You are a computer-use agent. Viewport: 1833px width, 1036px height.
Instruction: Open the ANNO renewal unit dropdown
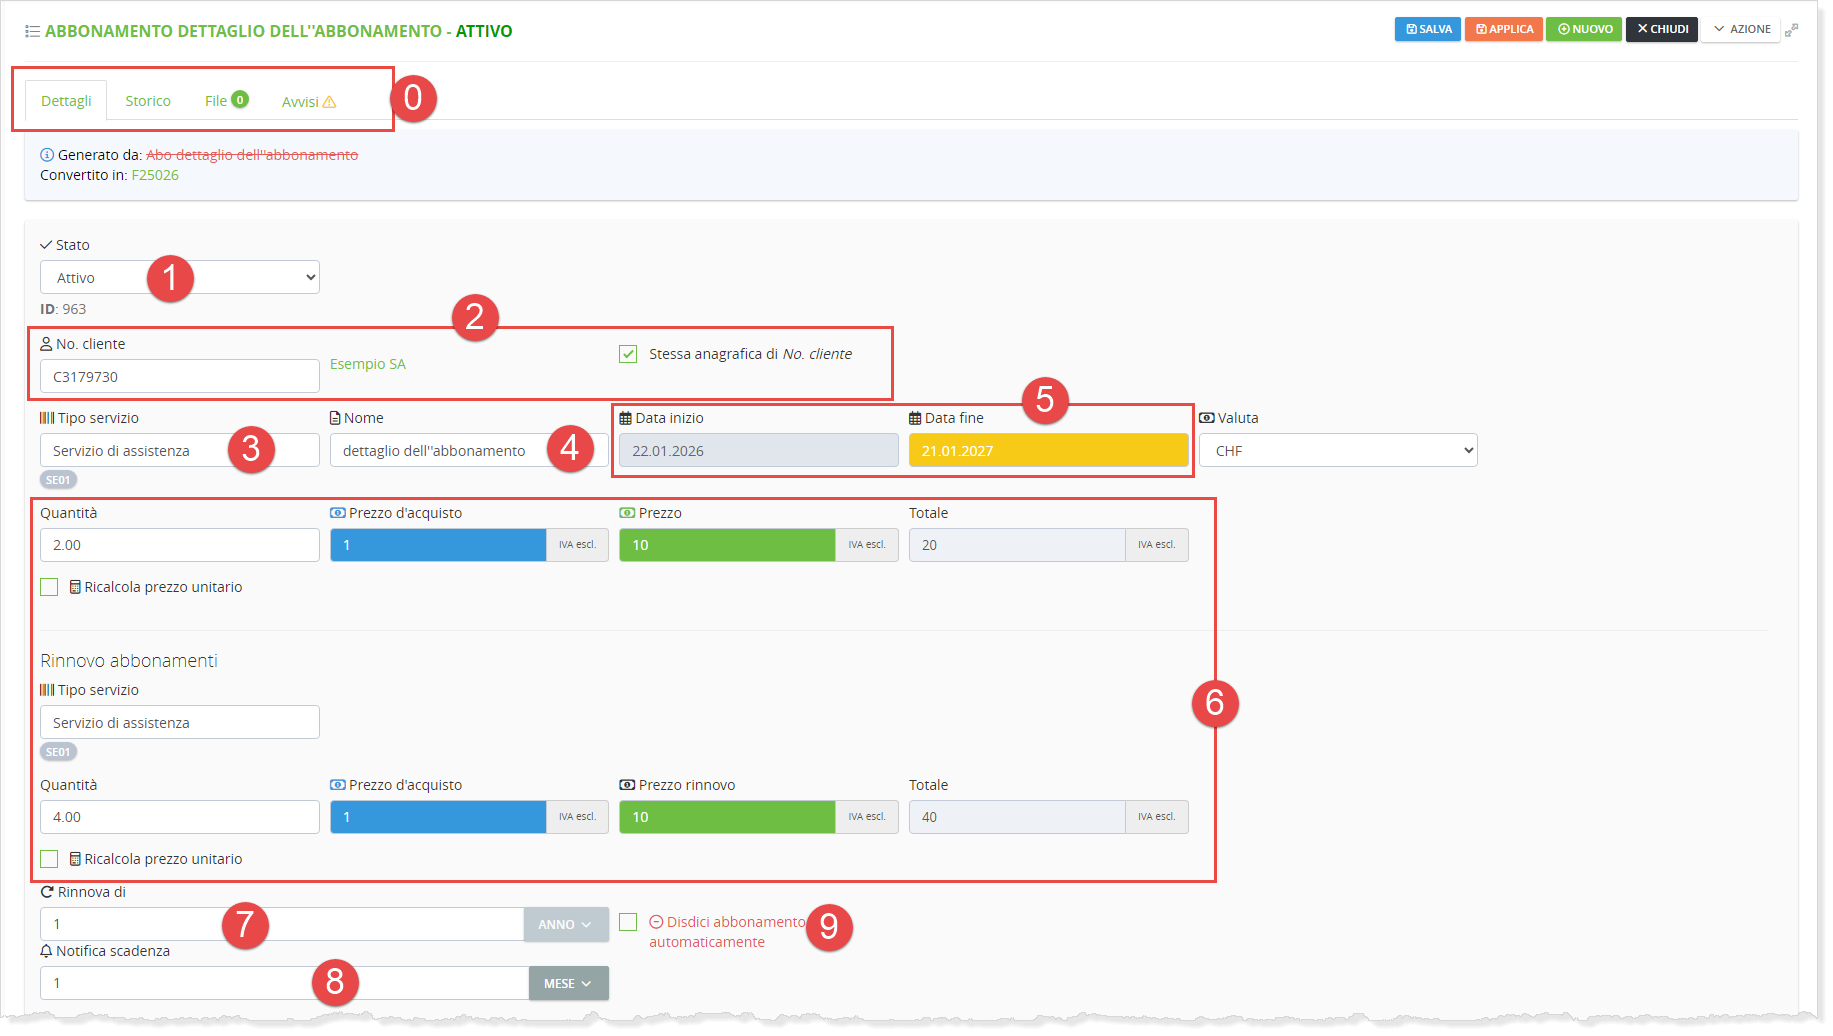pyautogui.click(x=565, y=925)
